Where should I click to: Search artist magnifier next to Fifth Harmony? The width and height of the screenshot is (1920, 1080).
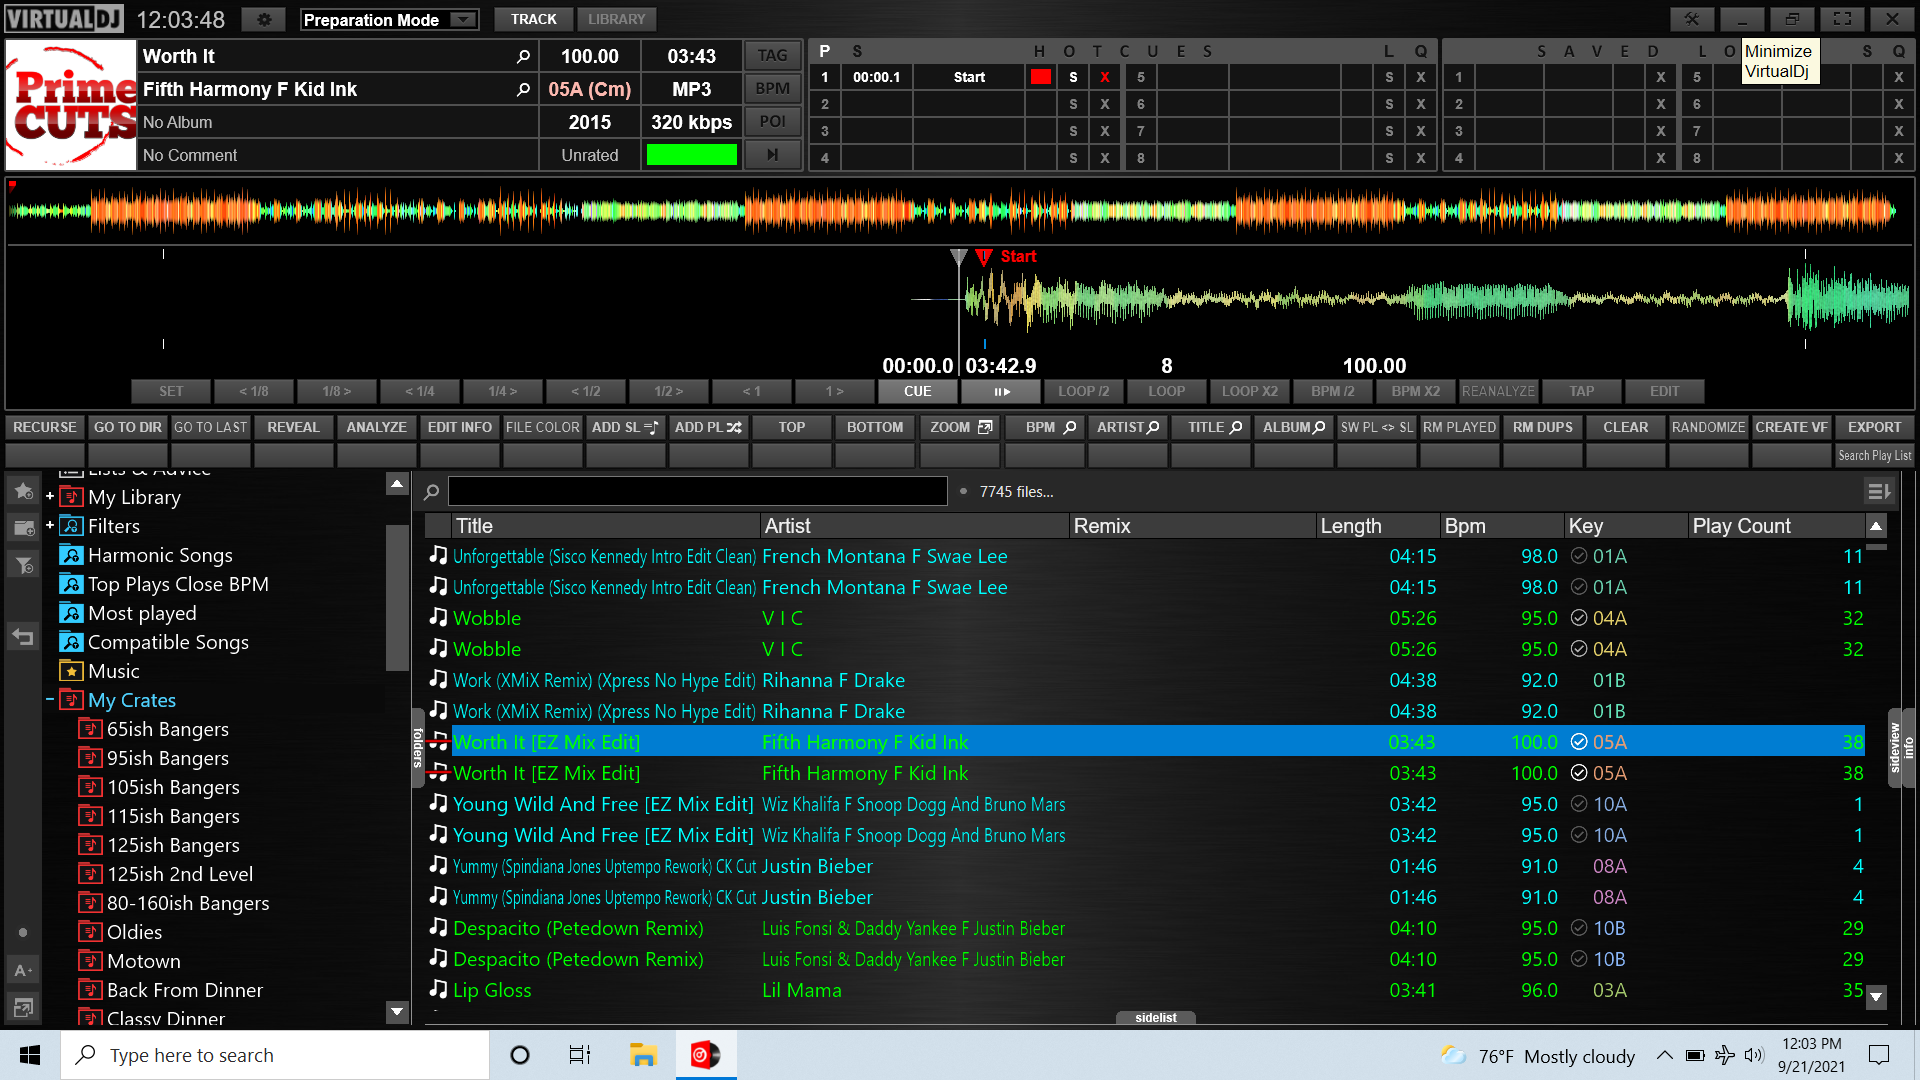(523, 90)
